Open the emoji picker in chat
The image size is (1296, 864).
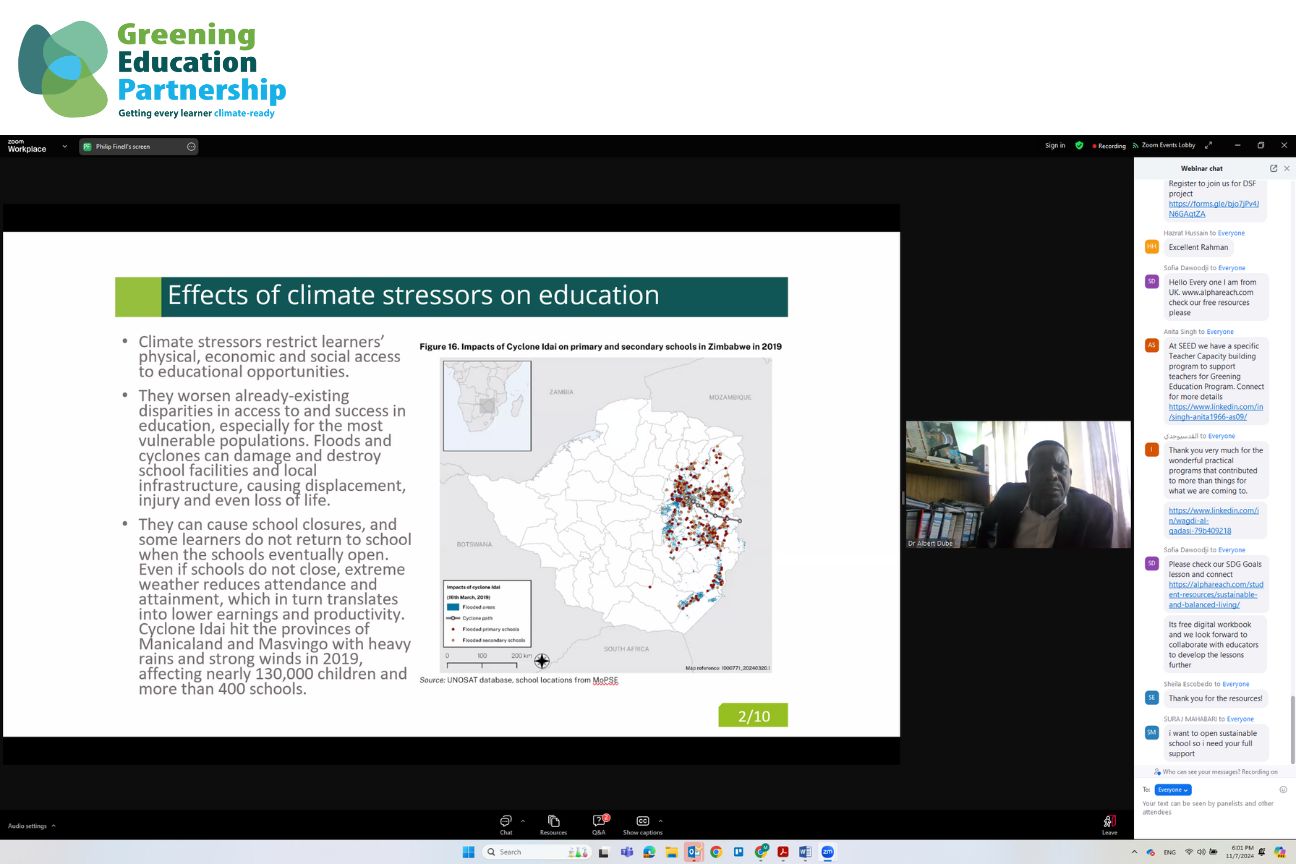tap(1283, 789)
